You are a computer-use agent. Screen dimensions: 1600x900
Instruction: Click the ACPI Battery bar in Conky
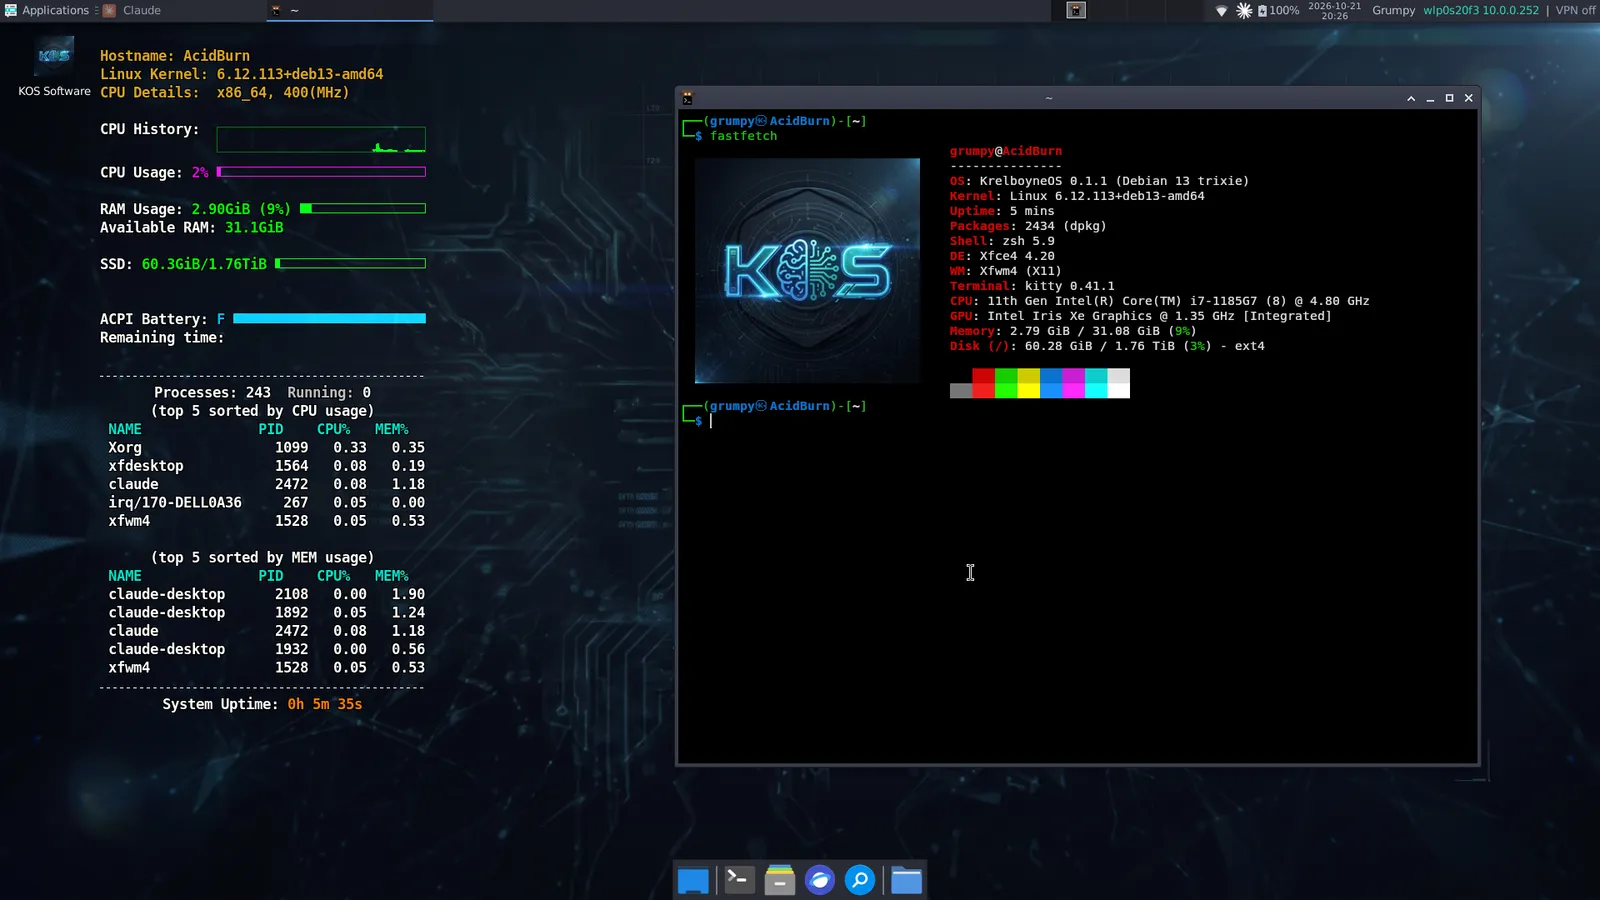[x=329, y=318]
